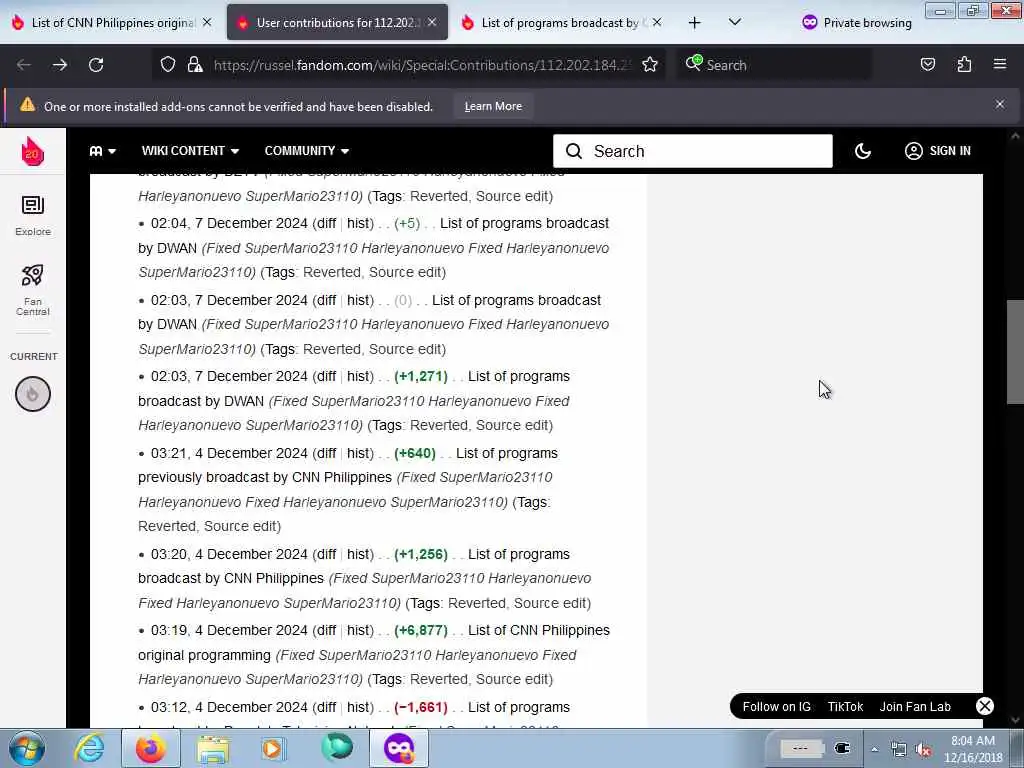Open the wiki home icon dropdown
The height and width of the screenshot is (768, 1024).
(103, 151)
